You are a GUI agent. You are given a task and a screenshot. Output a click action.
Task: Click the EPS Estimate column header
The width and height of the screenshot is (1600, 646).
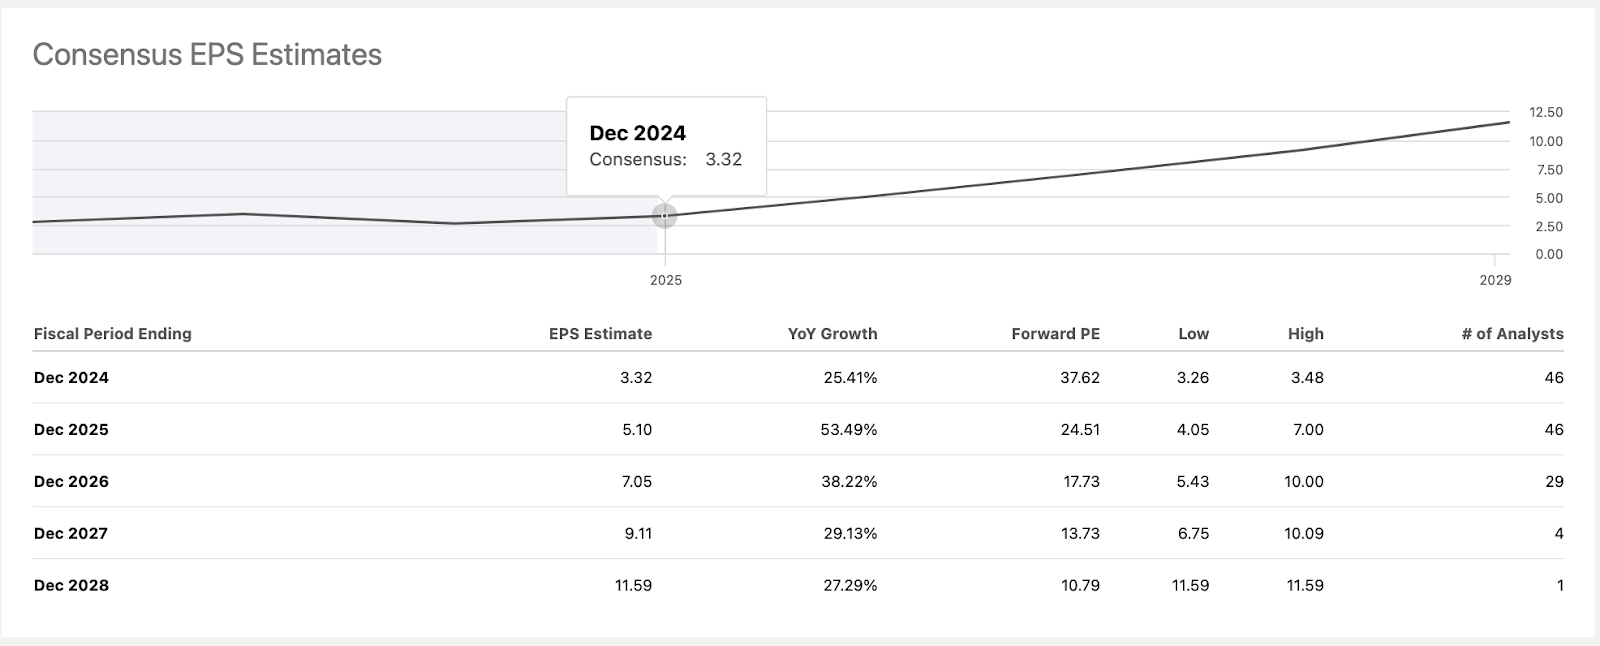click(x=600, y=334)
